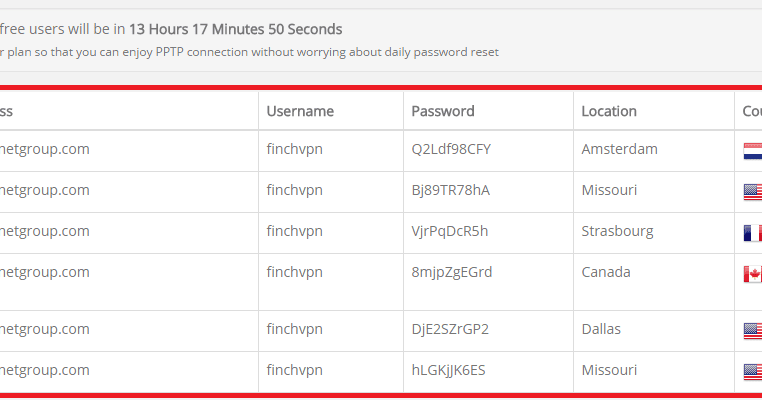Click the US flag beside Bj89TR78hA row
Screen dimensions: 762x400
point(753,192)
